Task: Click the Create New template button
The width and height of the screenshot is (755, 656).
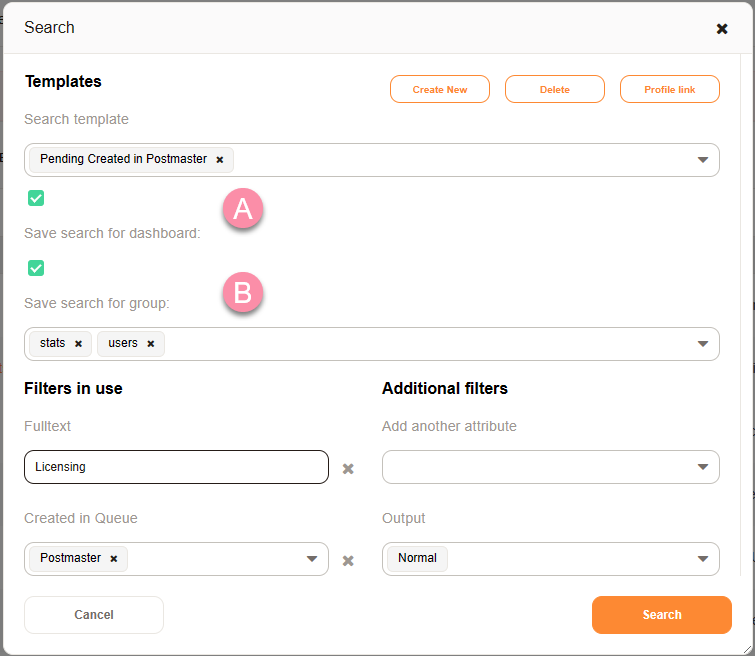Action: point(440,89)
